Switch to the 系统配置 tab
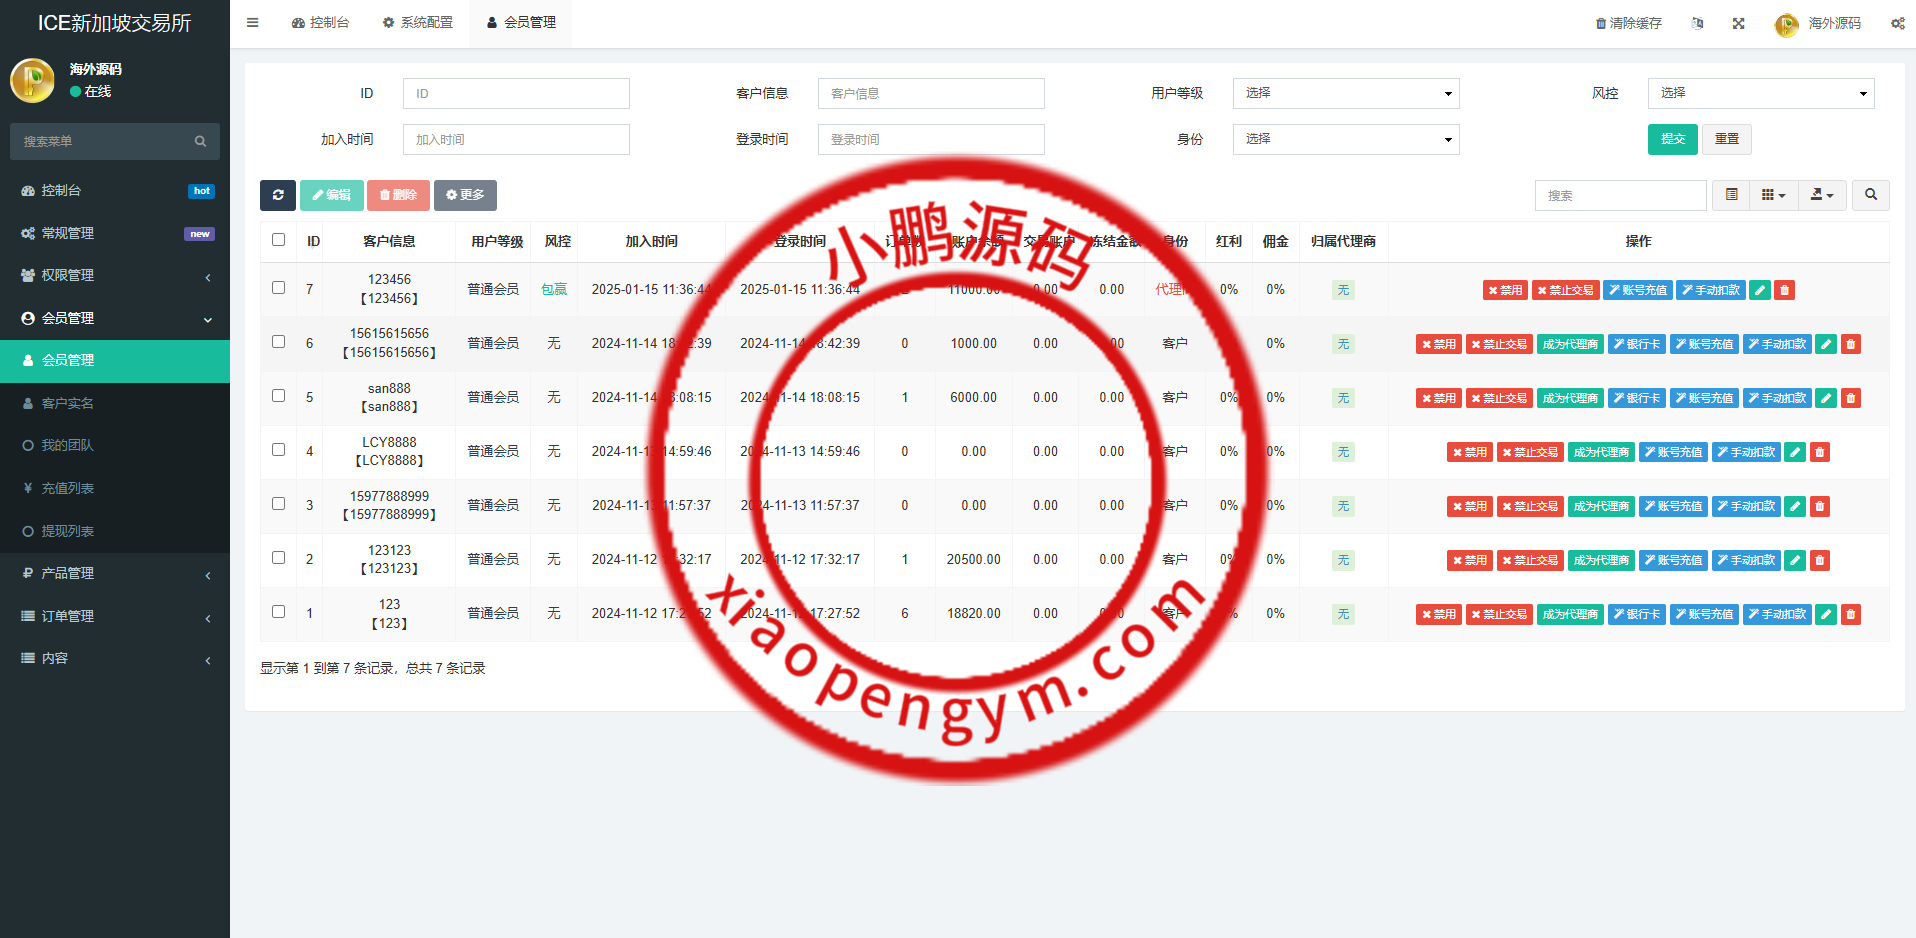 (418, 22)
